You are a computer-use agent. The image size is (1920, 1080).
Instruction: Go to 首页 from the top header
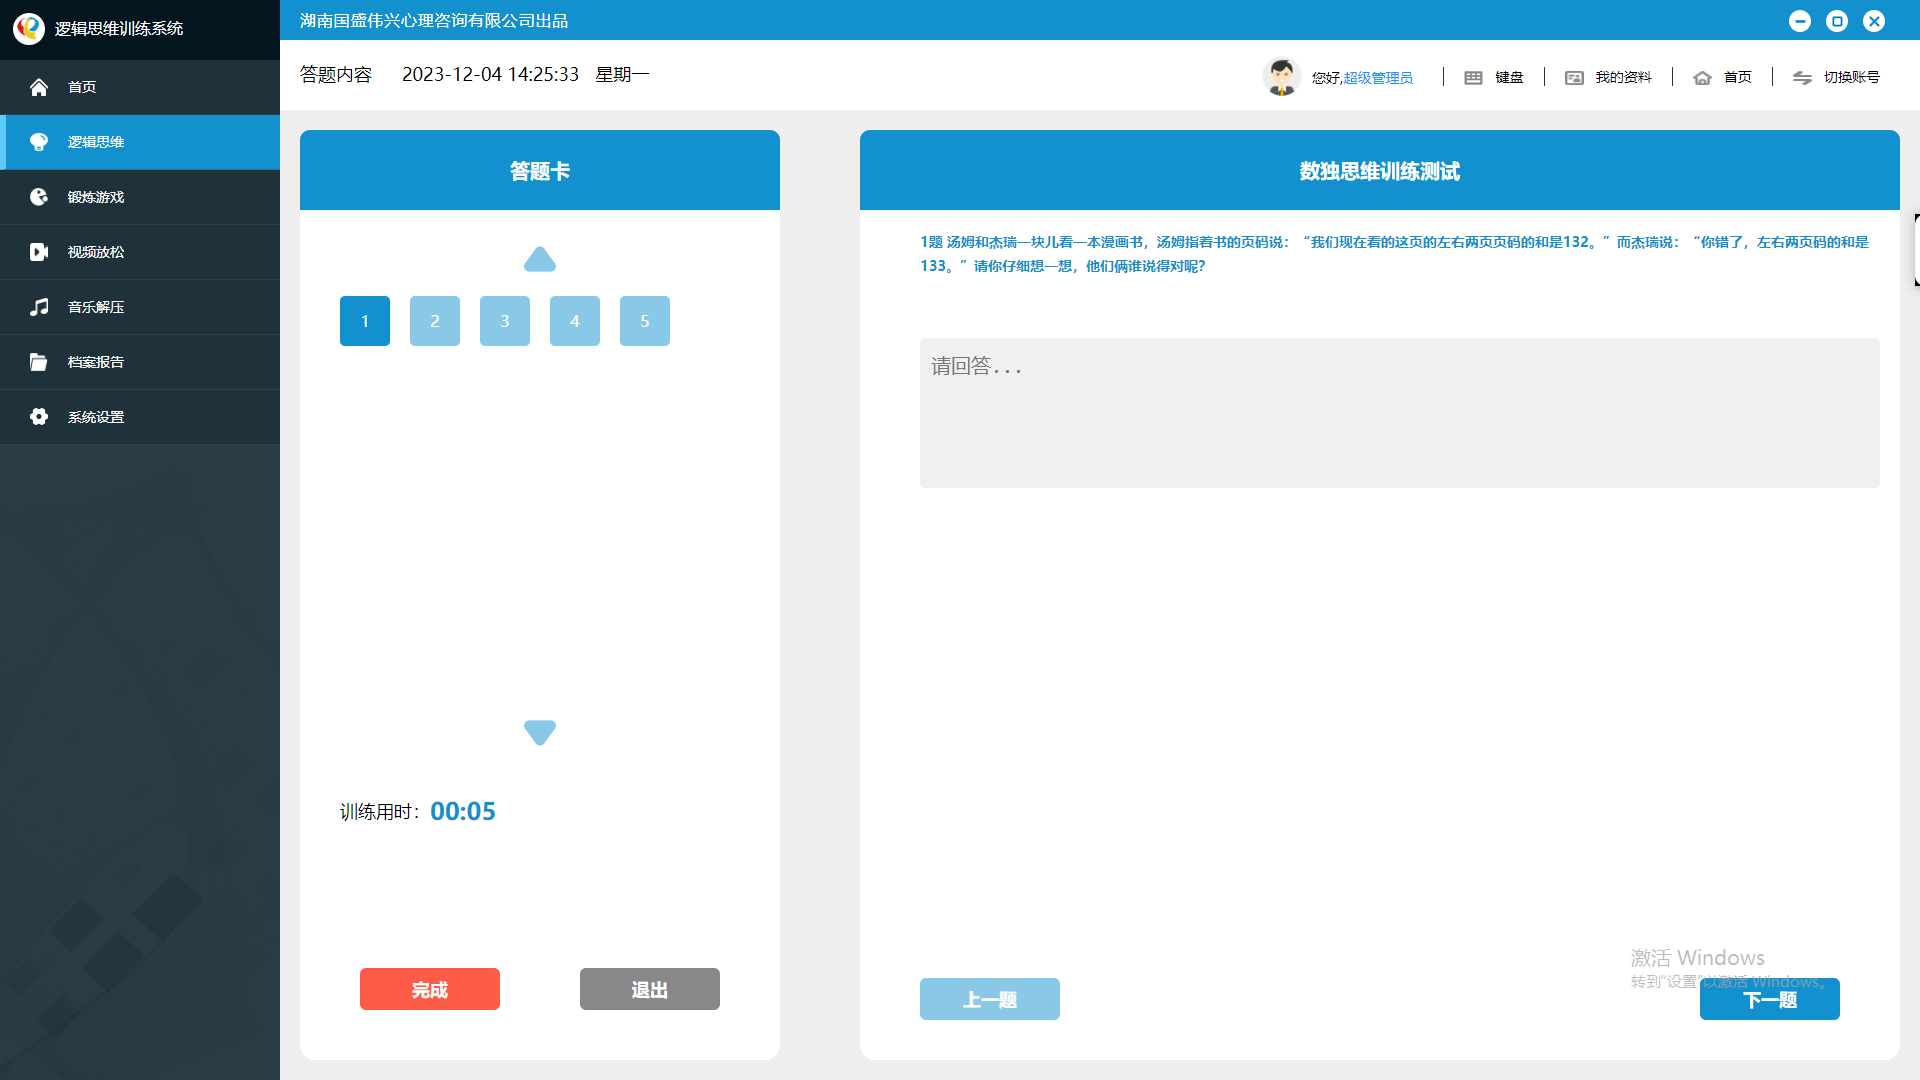(1736, 78)
